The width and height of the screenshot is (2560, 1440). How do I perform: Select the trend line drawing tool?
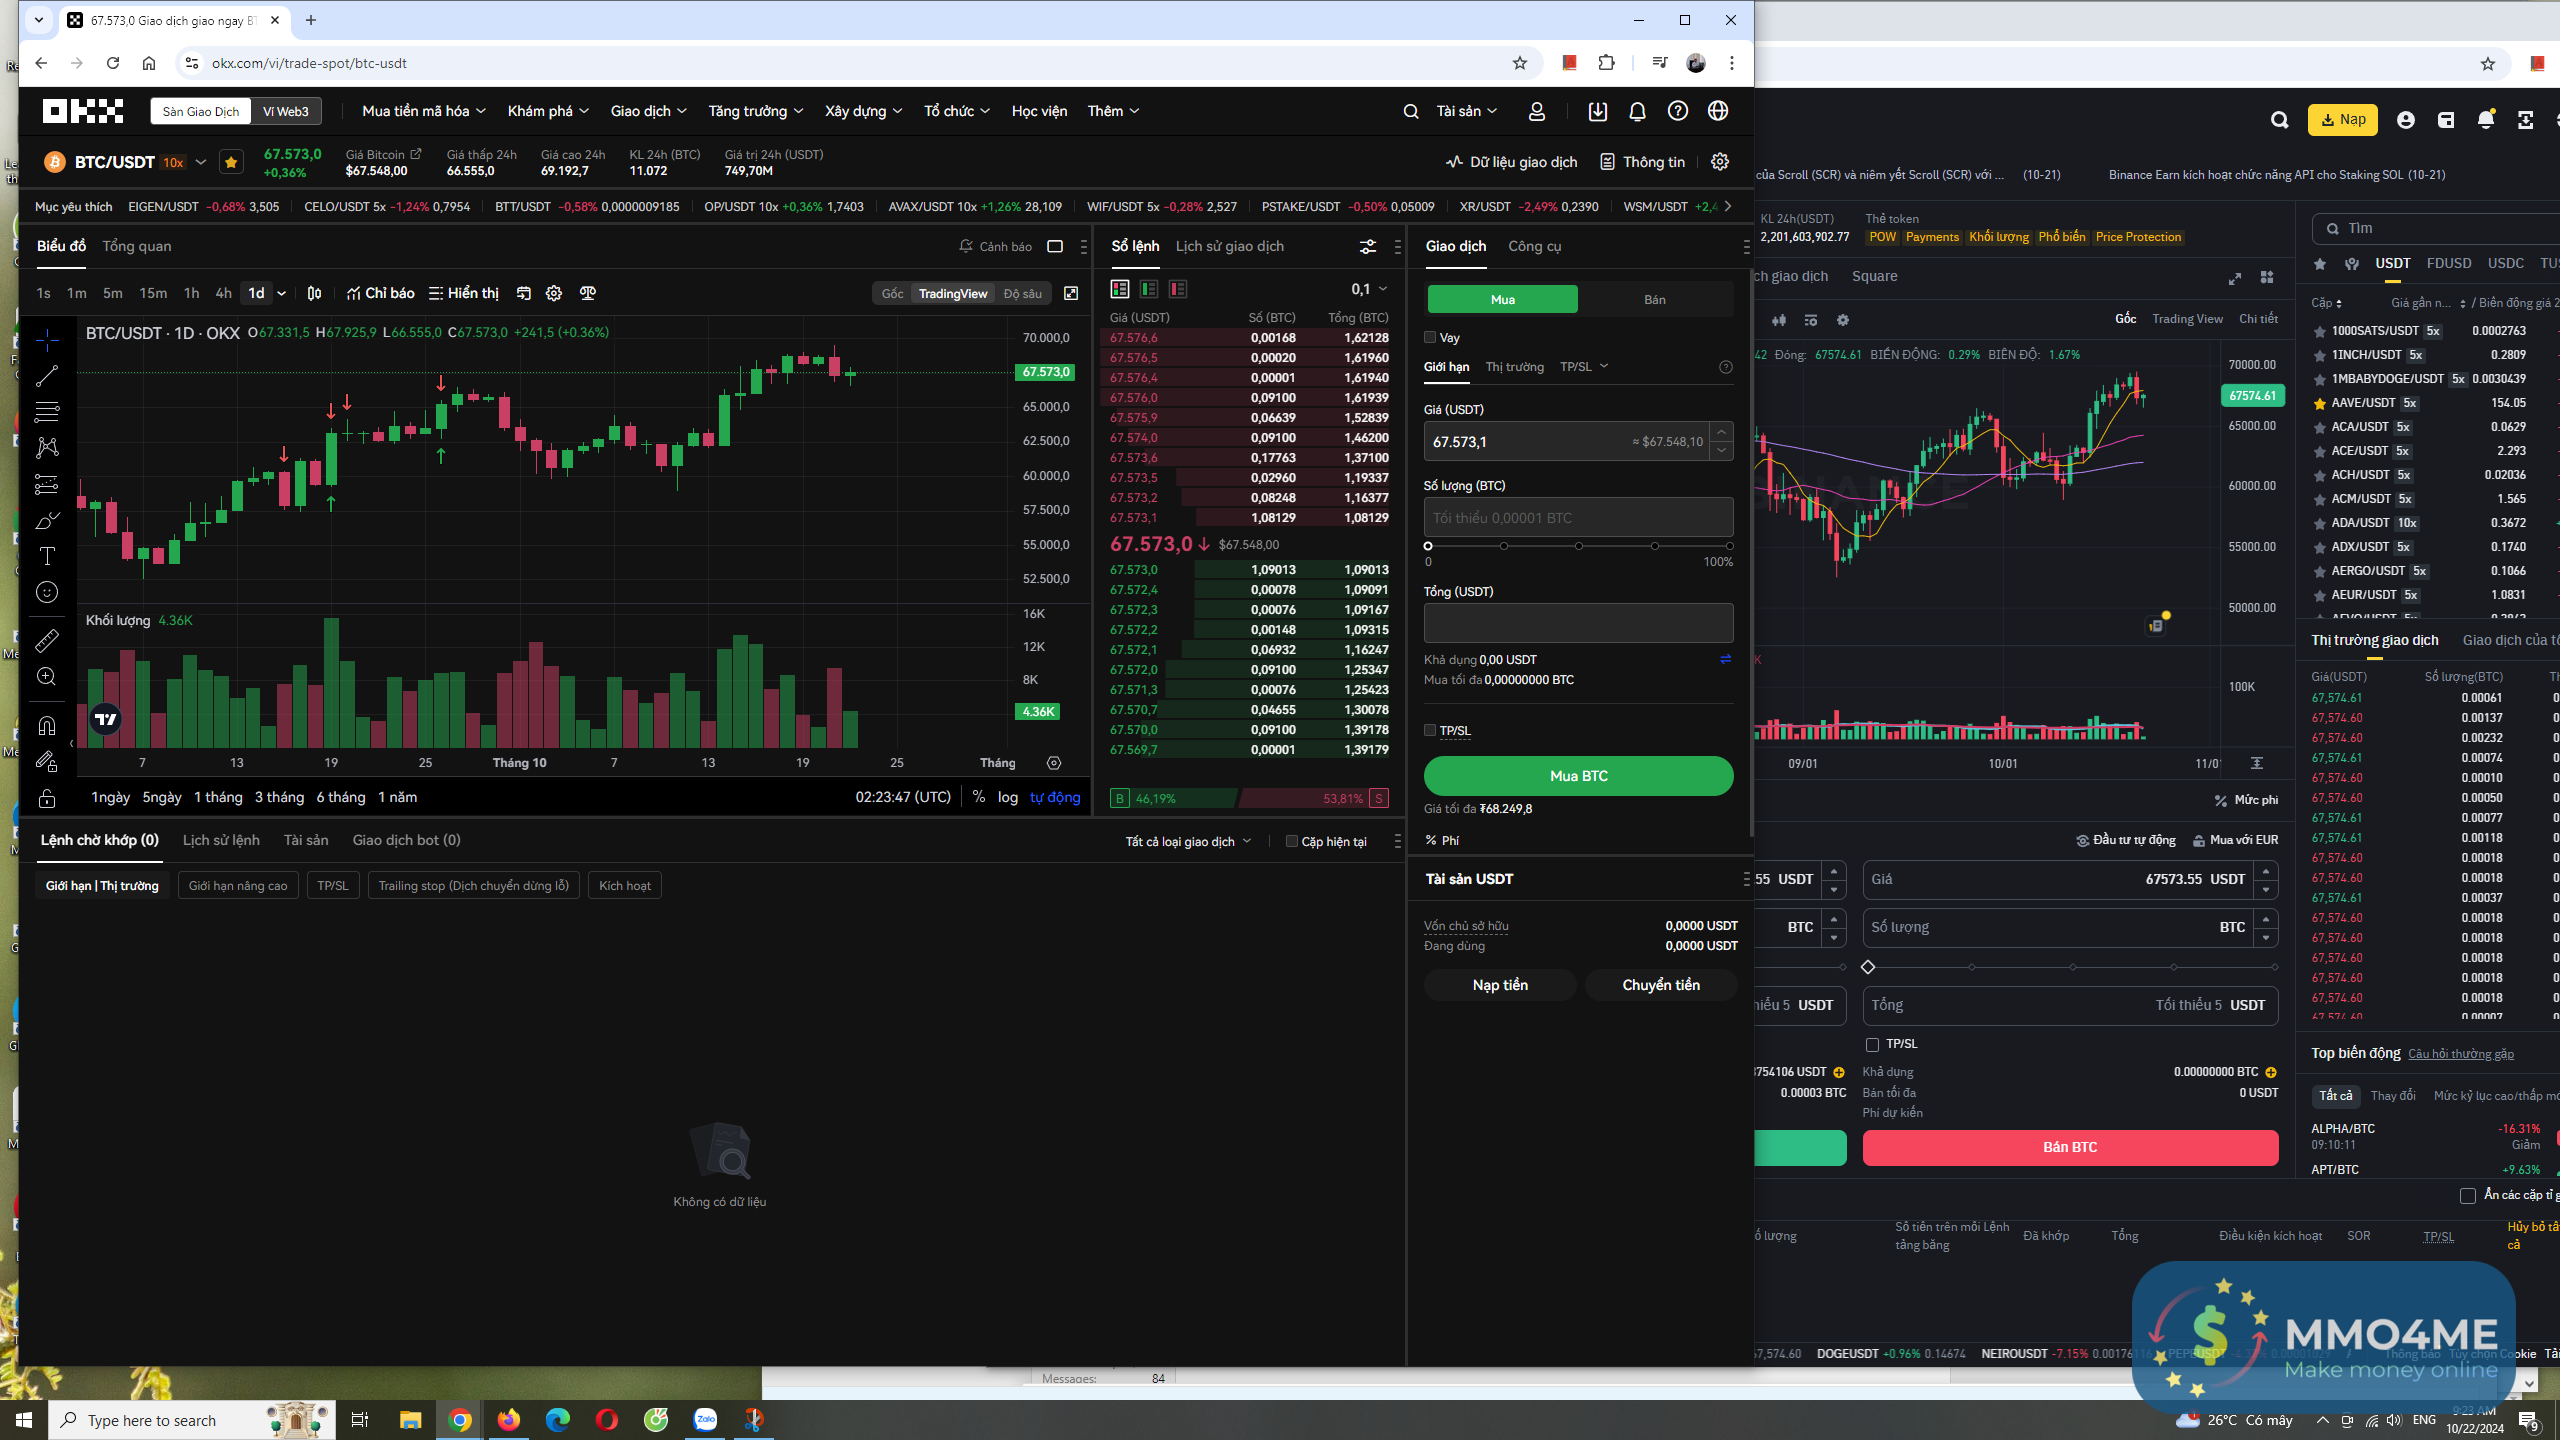click(47, 376)
